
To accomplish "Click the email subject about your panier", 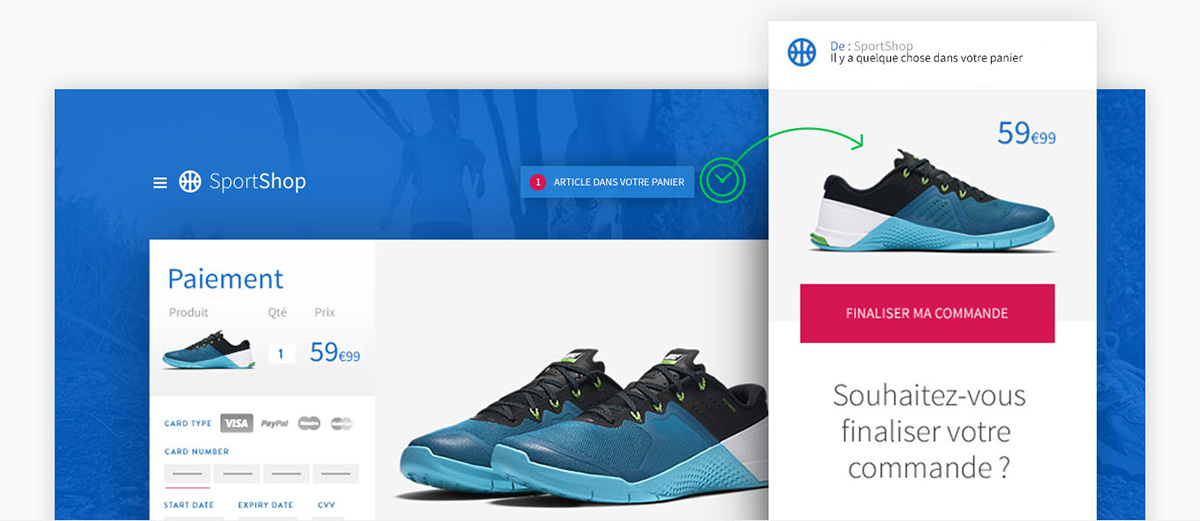I will coord(926,58).
